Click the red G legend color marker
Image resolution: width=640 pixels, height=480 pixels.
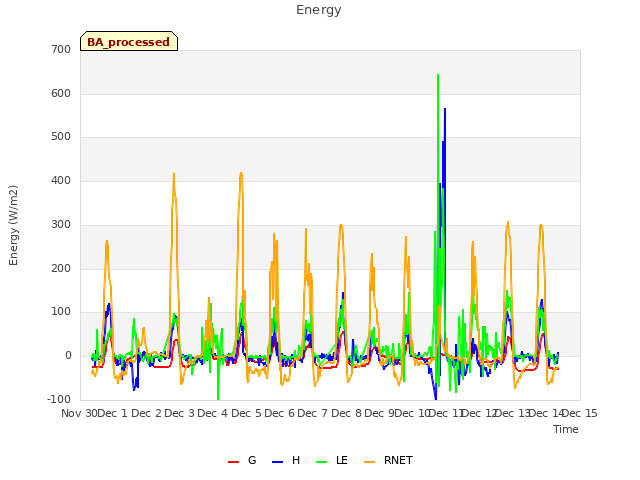[233, 462]
